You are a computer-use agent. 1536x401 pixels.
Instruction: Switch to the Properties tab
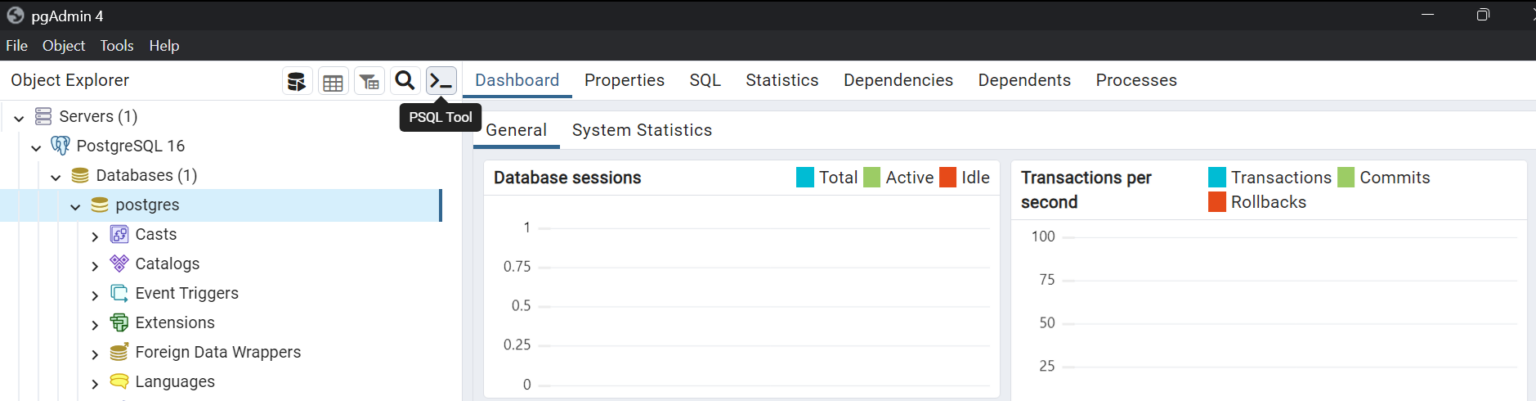coord(624,80)
